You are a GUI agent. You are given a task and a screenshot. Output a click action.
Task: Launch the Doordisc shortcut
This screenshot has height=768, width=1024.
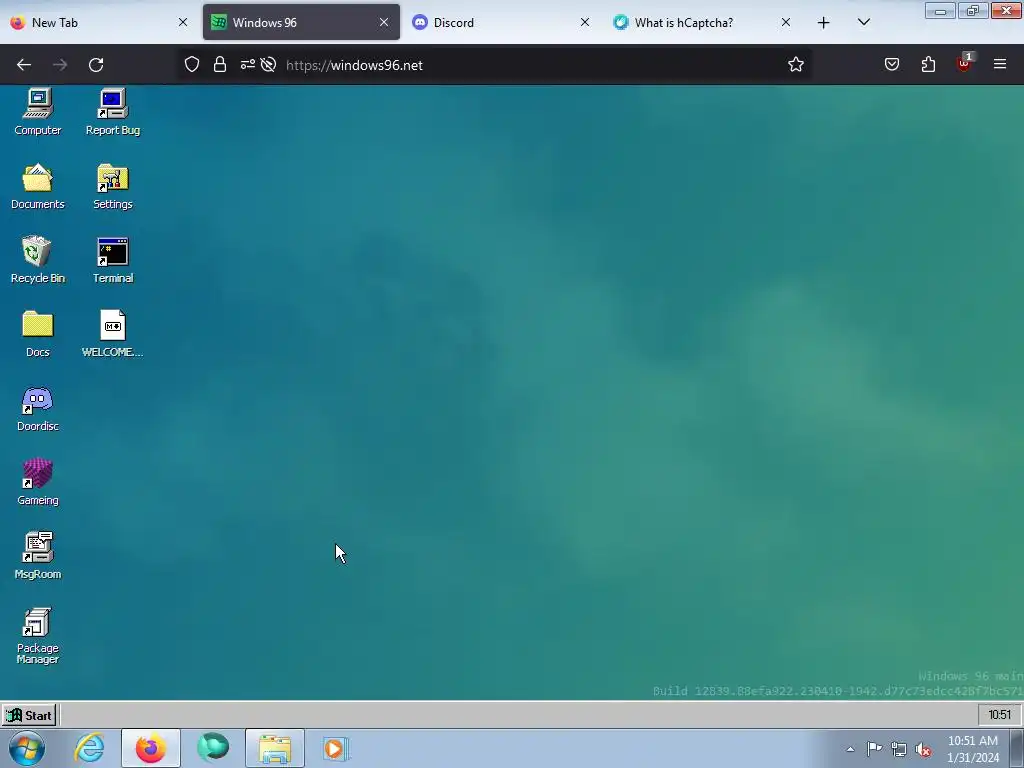point(37,408)
